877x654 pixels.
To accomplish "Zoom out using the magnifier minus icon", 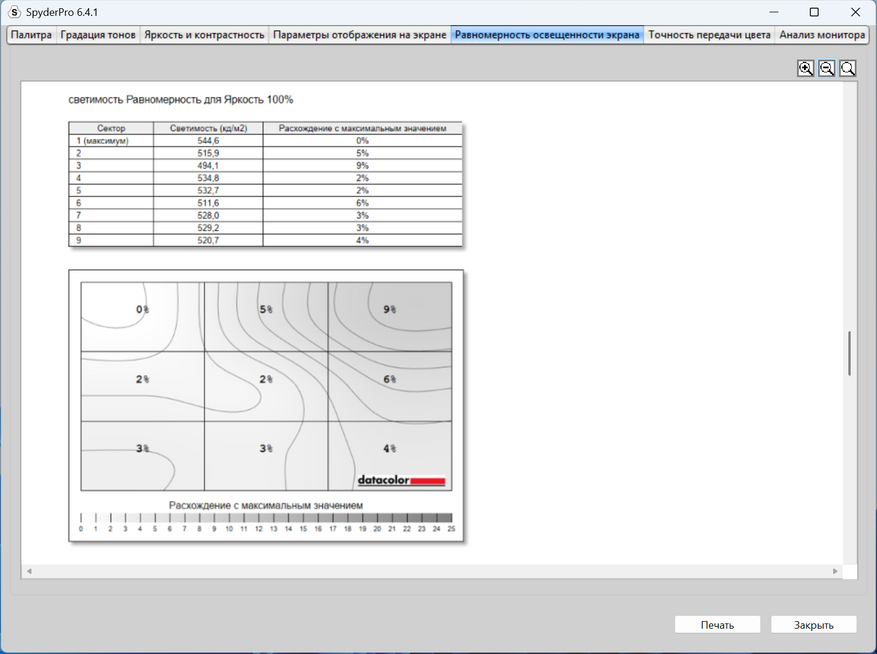I will tap(827, 69).
